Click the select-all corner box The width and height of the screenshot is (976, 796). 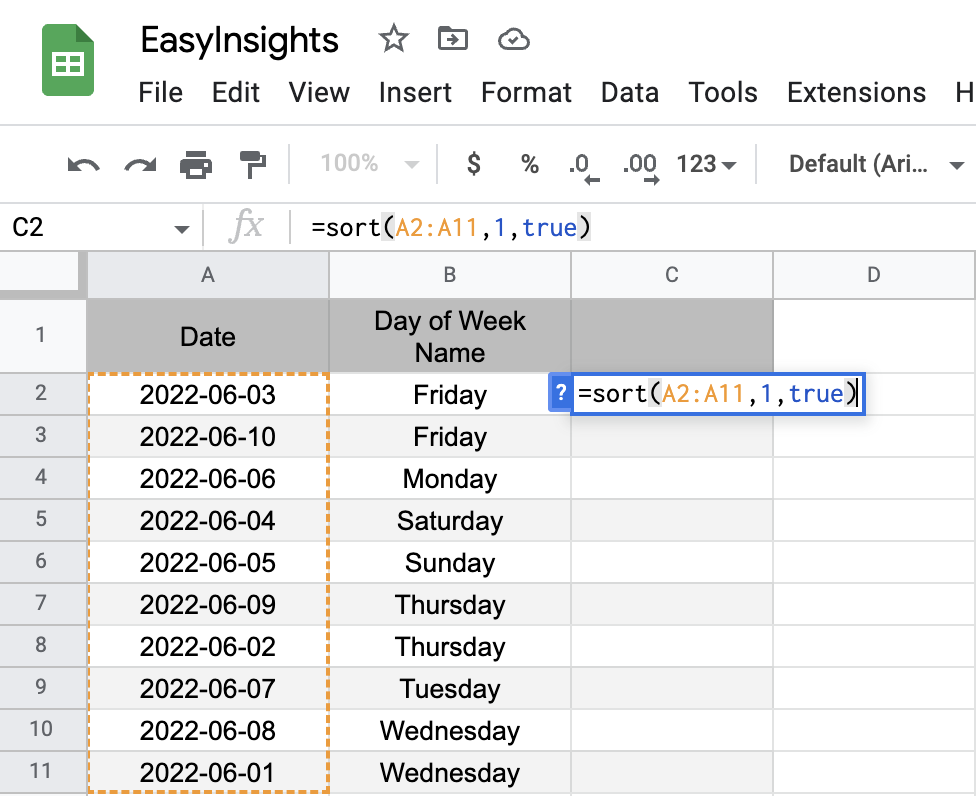tap(39, 271)
